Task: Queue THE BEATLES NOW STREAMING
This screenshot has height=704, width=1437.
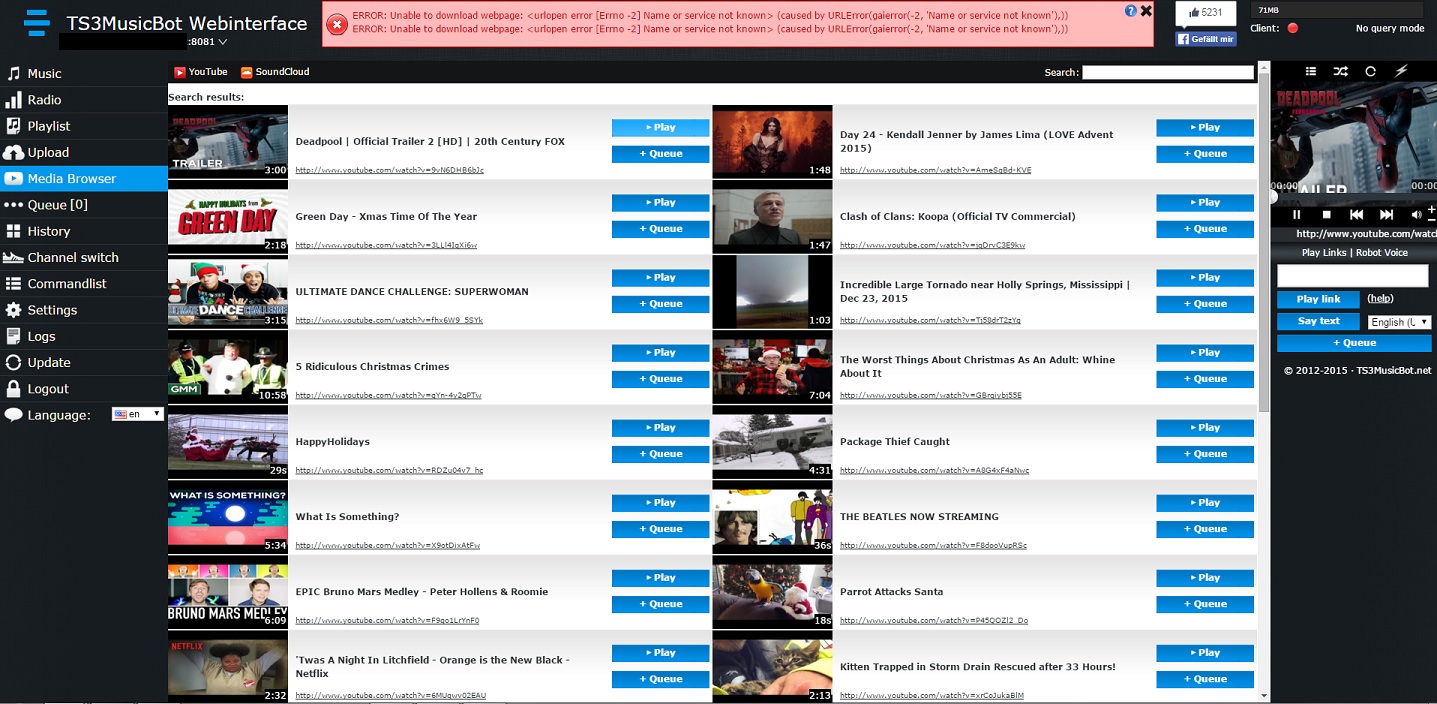Action: (x=1205, y=529)
